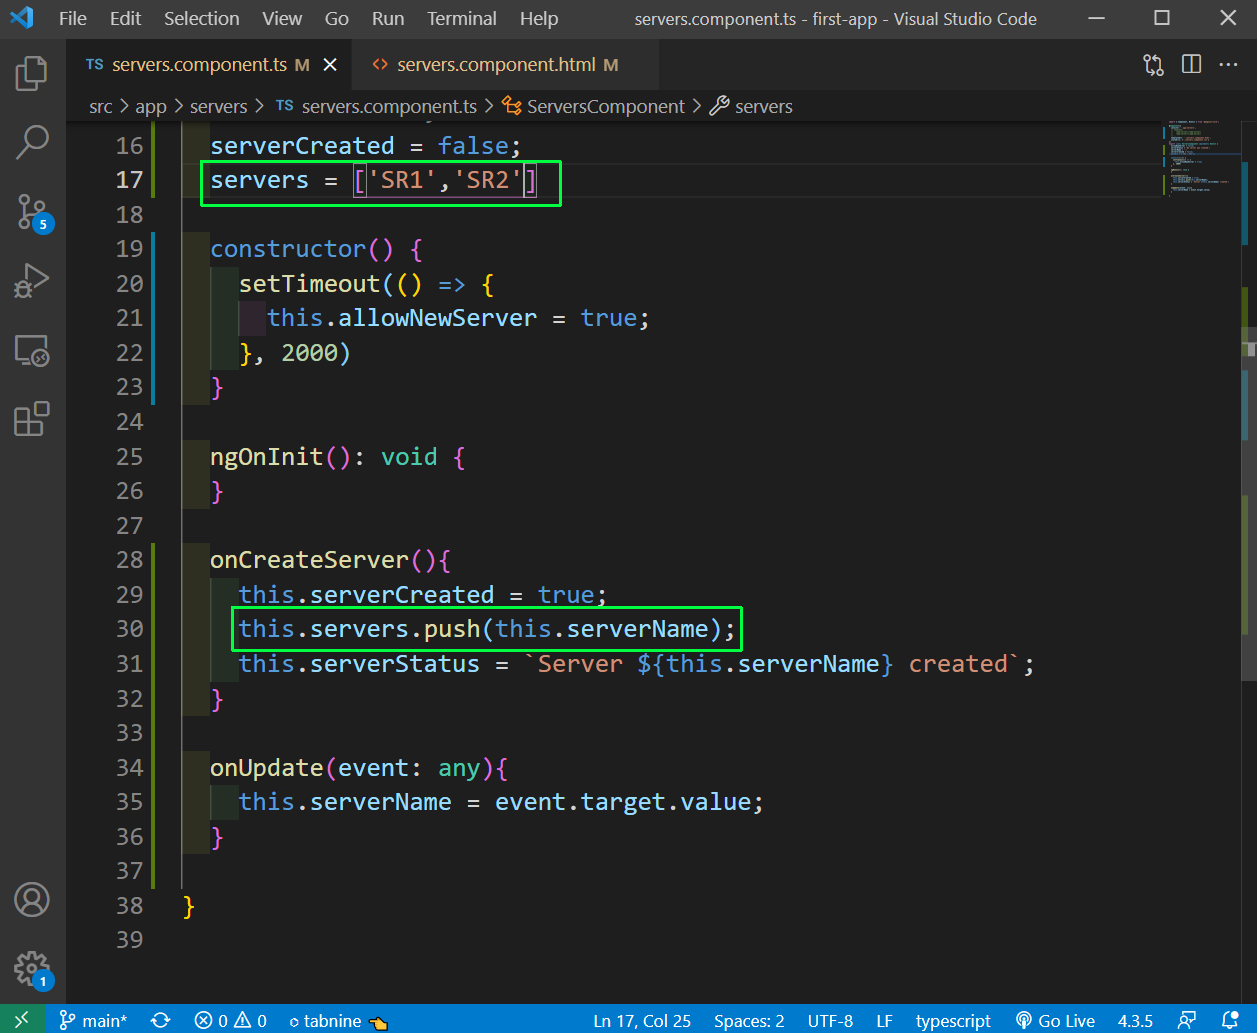Click on the setTimeout call

click(310, 284)
